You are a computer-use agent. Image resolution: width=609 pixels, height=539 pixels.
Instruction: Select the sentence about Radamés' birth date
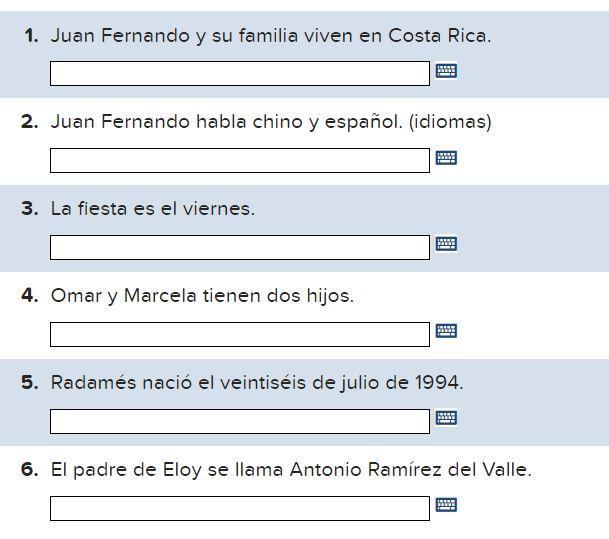[x=257, y=383]
